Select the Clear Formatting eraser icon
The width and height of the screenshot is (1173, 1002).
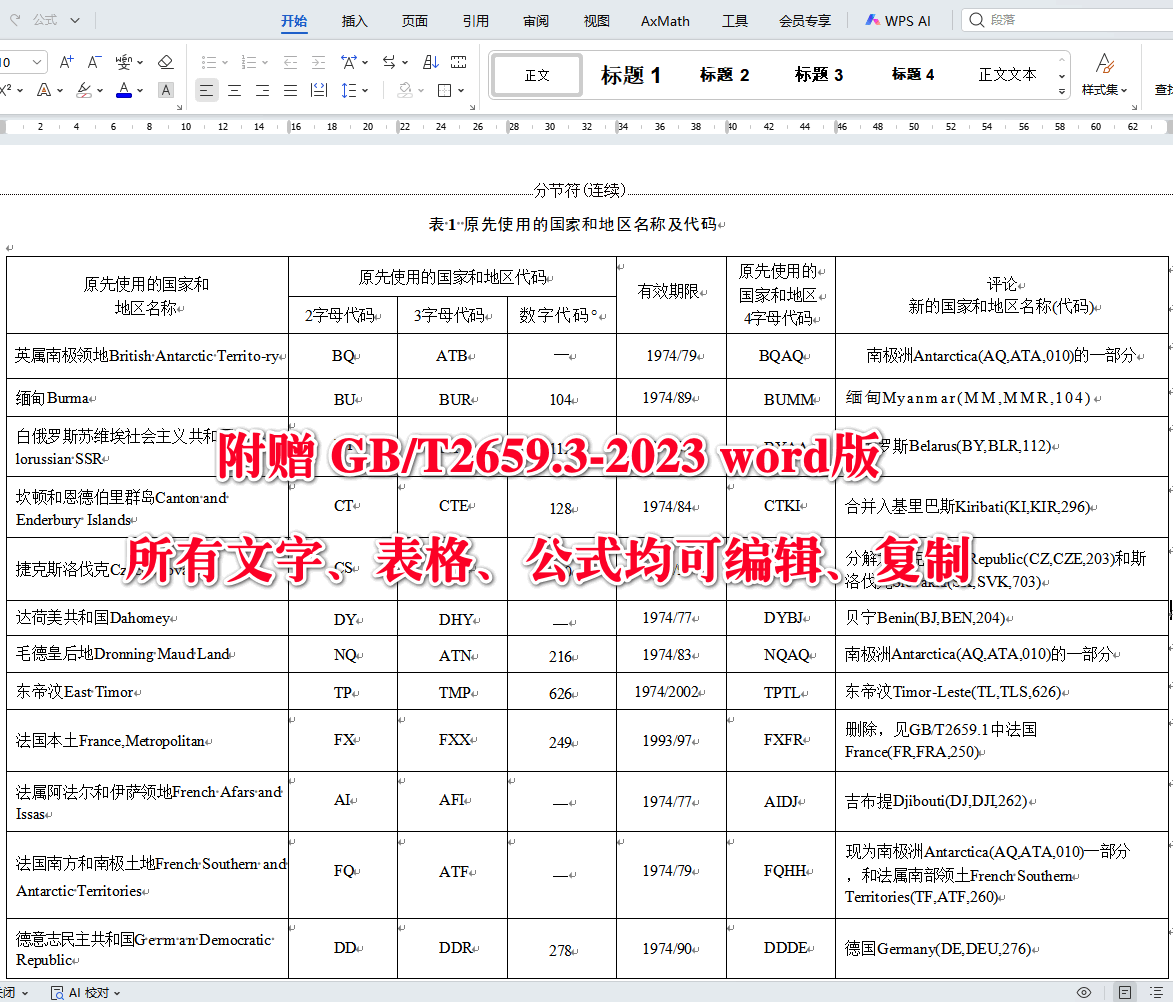click(164, 63)
